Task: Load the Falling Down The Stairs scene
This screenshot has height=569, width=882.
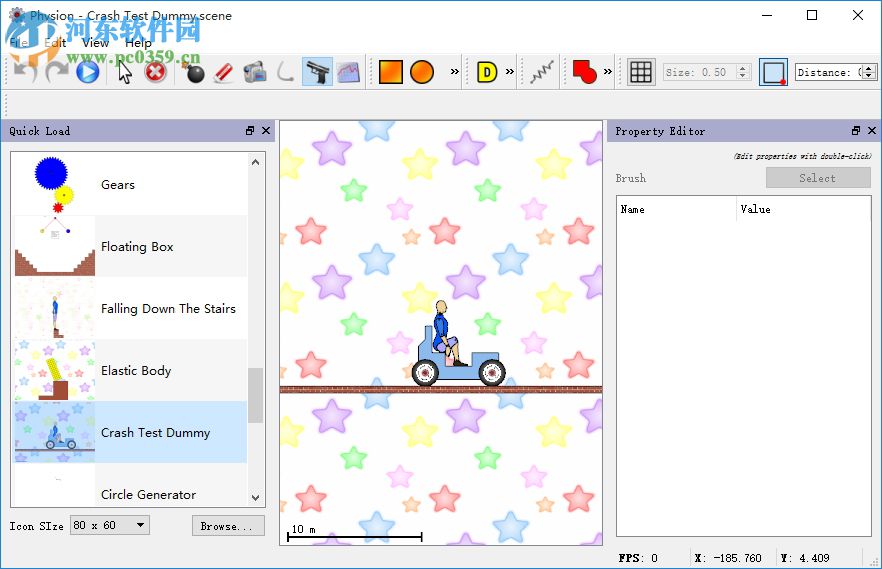Action: (130, 308)
